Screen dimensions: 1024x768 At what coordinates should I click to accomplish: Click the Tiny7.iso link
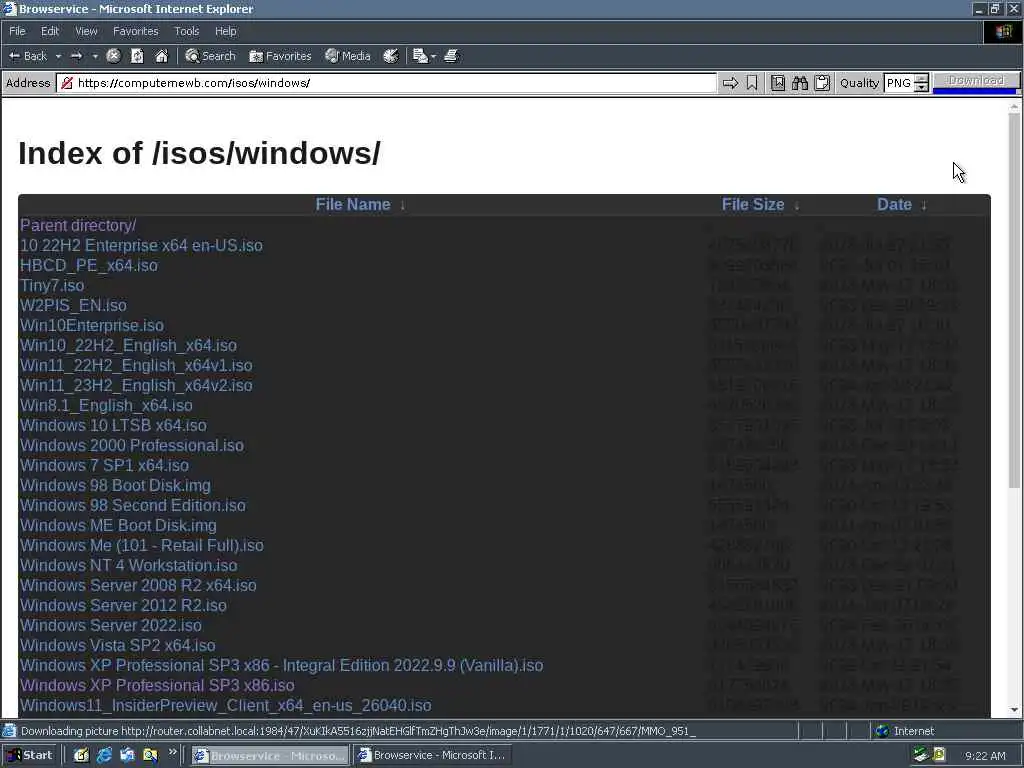coord(52,285)
